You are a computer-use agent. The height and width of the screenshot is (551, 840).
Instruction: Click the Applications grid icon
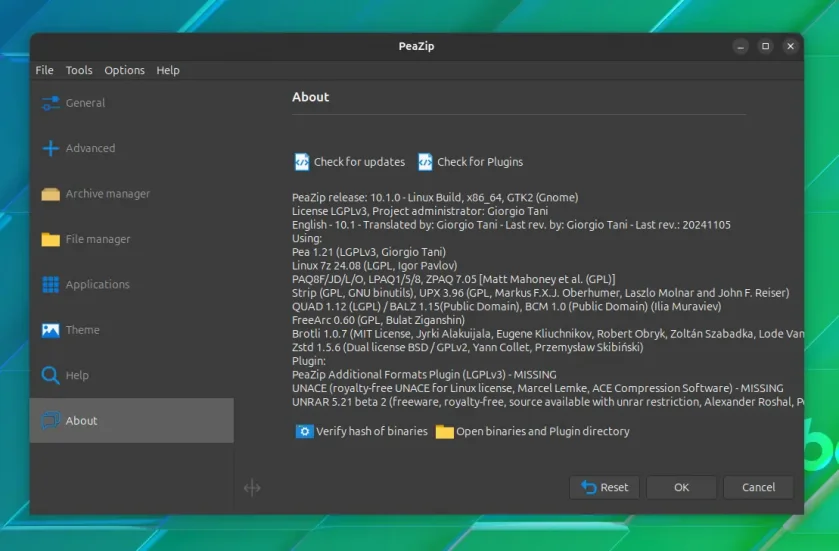50,284
